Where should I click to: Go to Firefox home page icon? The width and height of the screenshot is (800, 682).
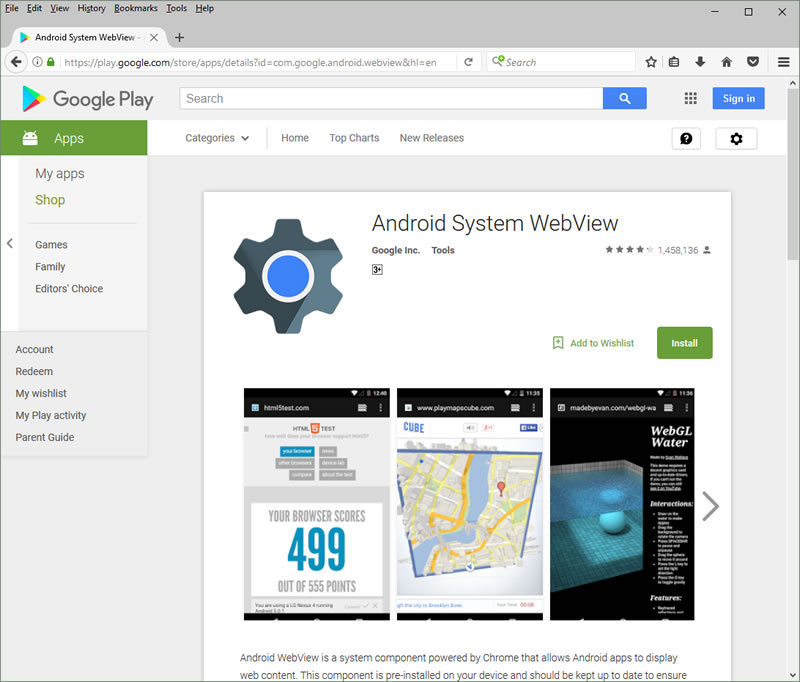point(727,62)
